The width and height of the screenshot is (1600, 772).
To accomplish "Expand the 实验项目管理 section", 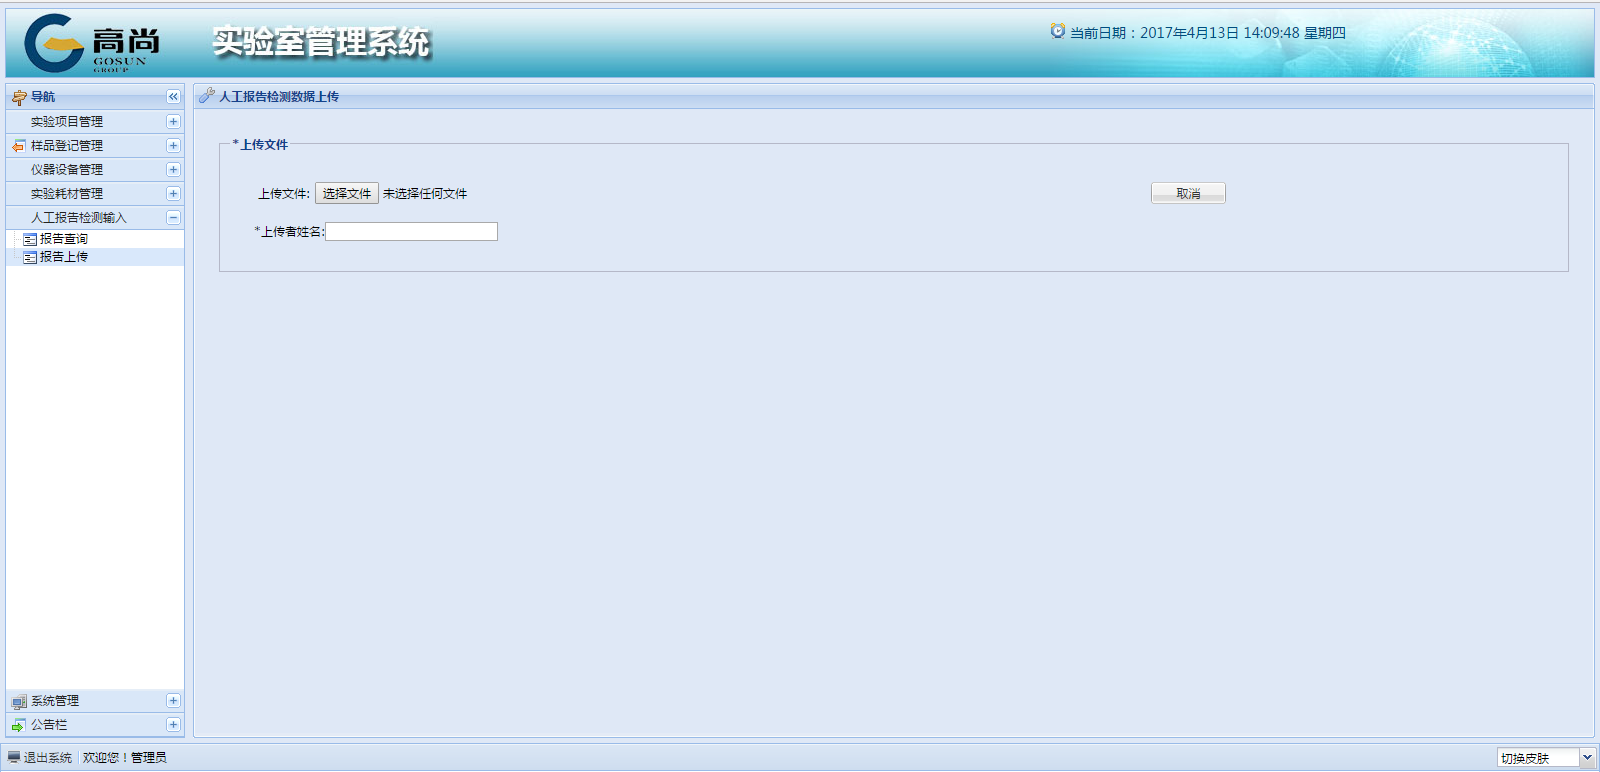I will click(173, 122).
